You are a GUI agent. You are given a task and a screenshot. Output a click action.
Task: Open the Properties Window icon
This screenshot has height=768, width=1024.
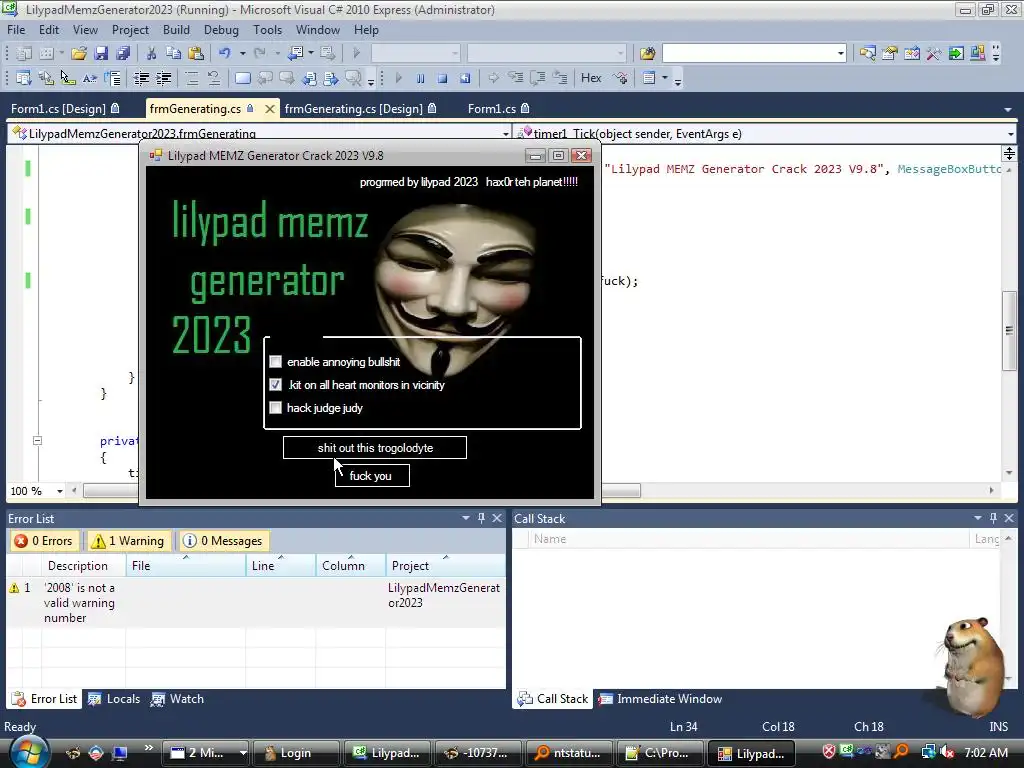click(x=889, y=54)
